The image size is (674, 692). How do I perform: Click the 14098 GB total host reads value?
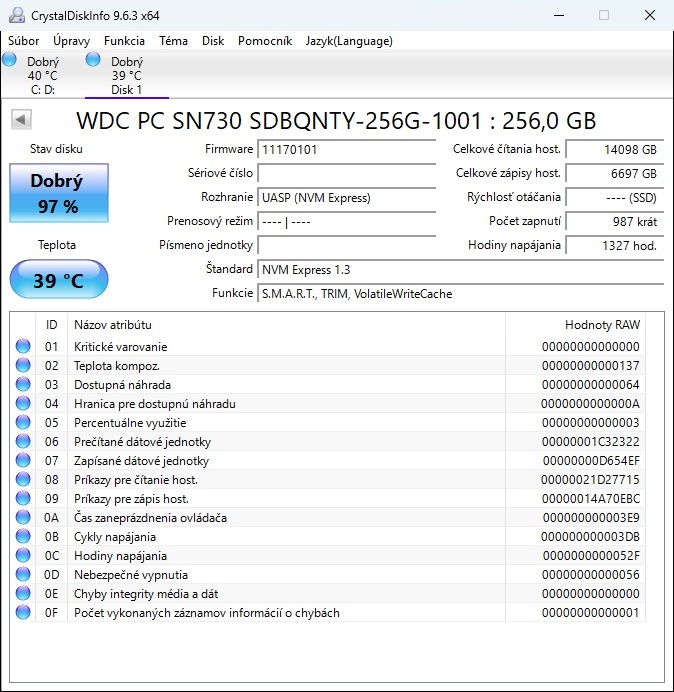coord(614,150)
